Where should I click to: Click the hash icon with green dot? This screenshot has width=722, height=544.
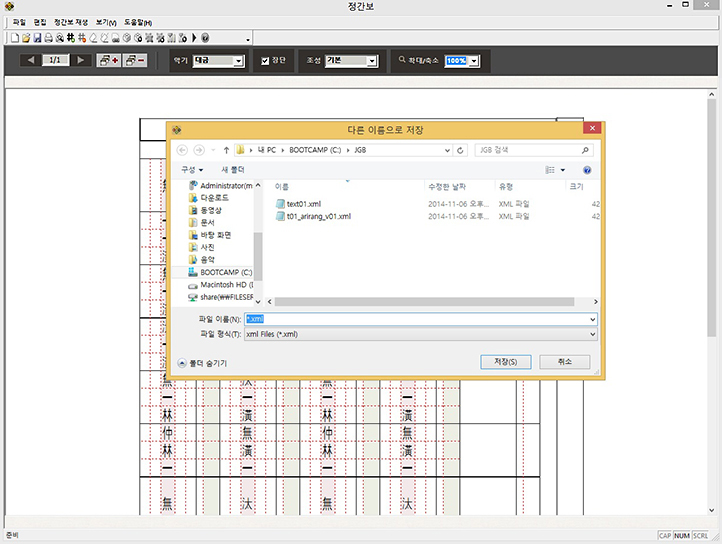[x=70, y=38]
